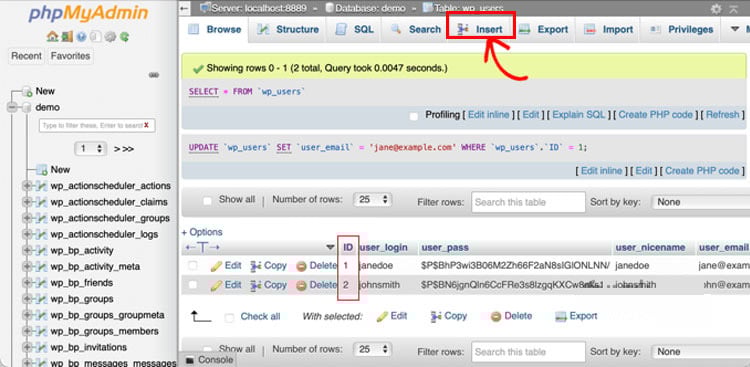The height and width of the screenshot is (367, 750).
Task: Edit selected rows in With selected bar
Action: pos(392,316)
